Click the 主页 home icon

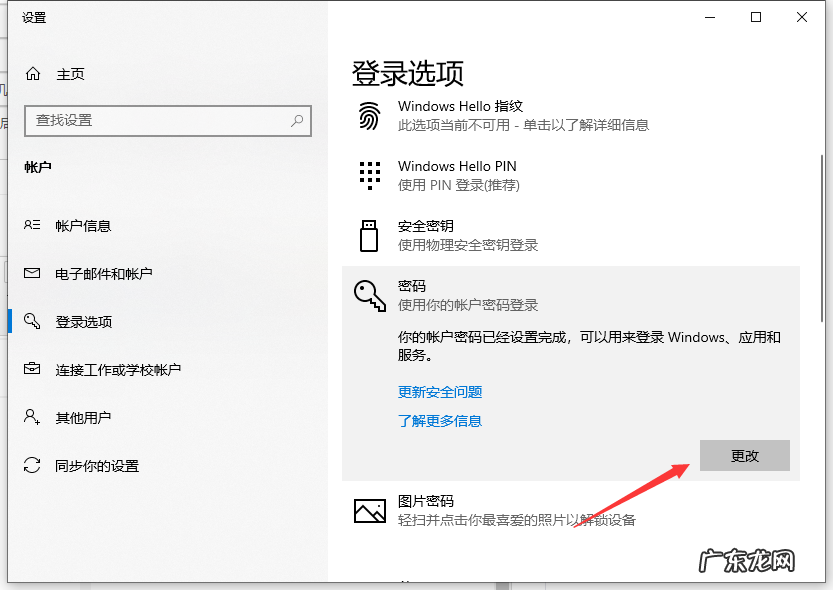pos(31,74)
